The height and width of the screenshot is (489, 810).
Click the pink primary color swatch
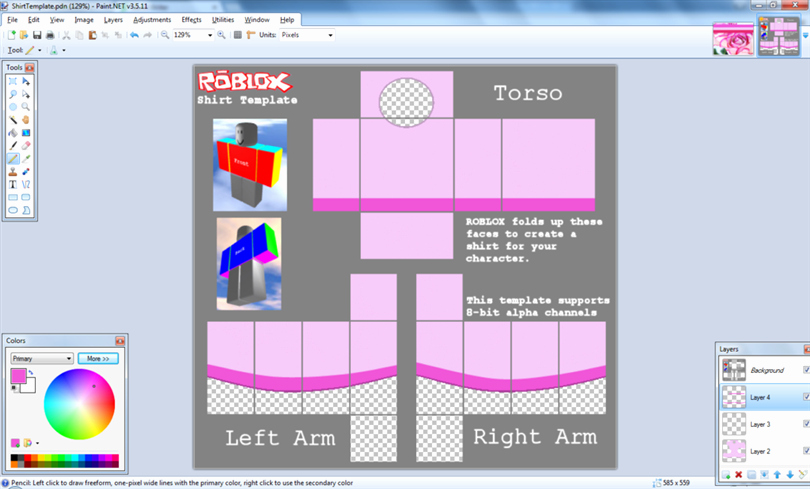tap(18, 376)
